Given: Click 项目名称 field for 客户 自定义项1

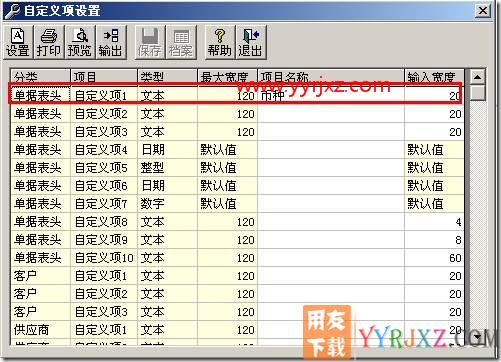Looking at the screenshot, I should [x=331, y=276].
